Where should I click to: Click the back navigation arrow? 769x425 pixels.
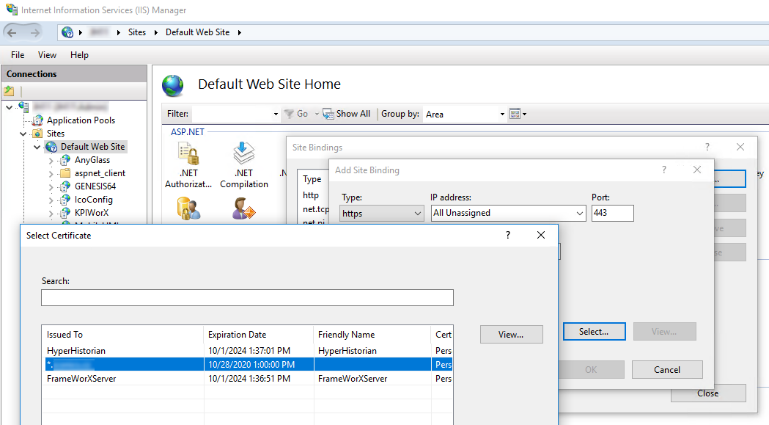(14, 32)
